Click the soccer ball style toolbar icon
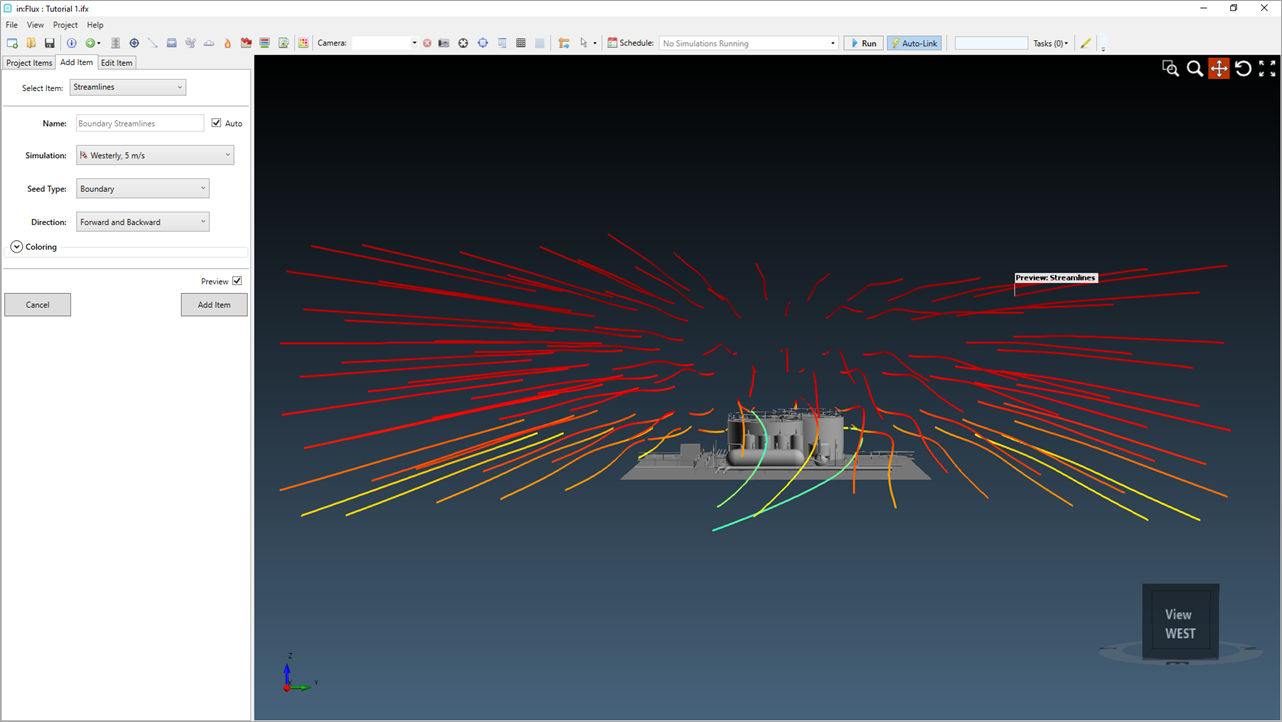The width and height of the screenshot is (1282, 722). 463,43
